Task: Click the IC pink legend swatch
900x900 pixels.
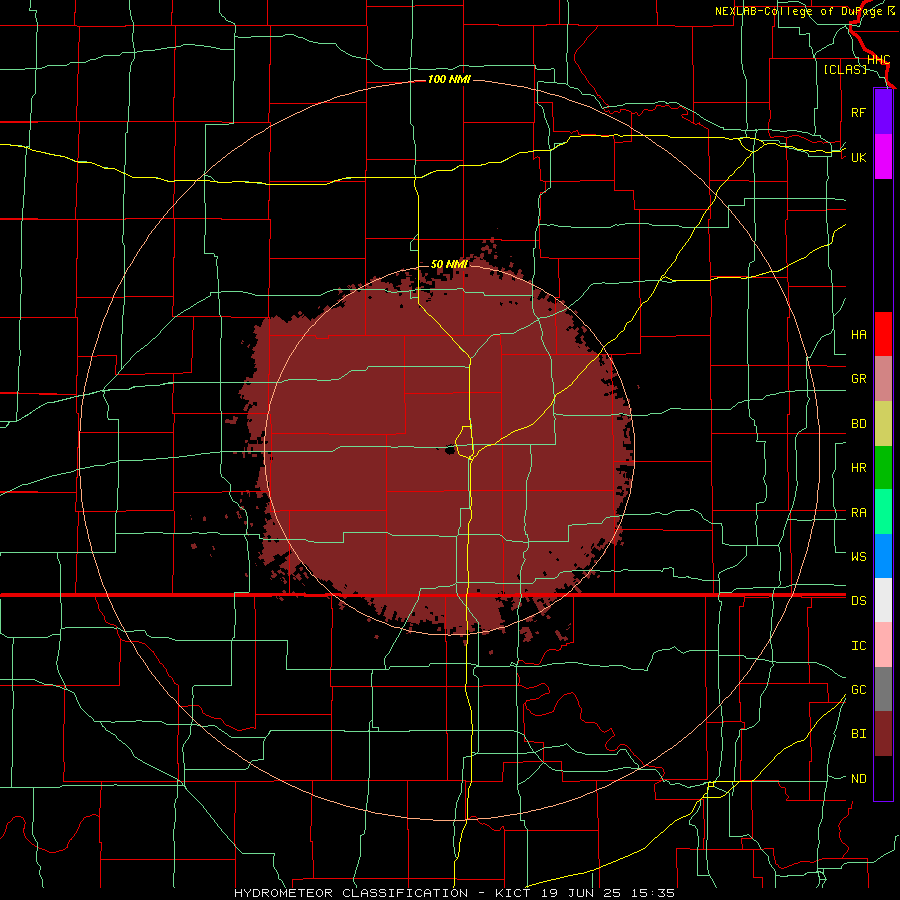Action: pyautogui.click(x=883, y=645)
